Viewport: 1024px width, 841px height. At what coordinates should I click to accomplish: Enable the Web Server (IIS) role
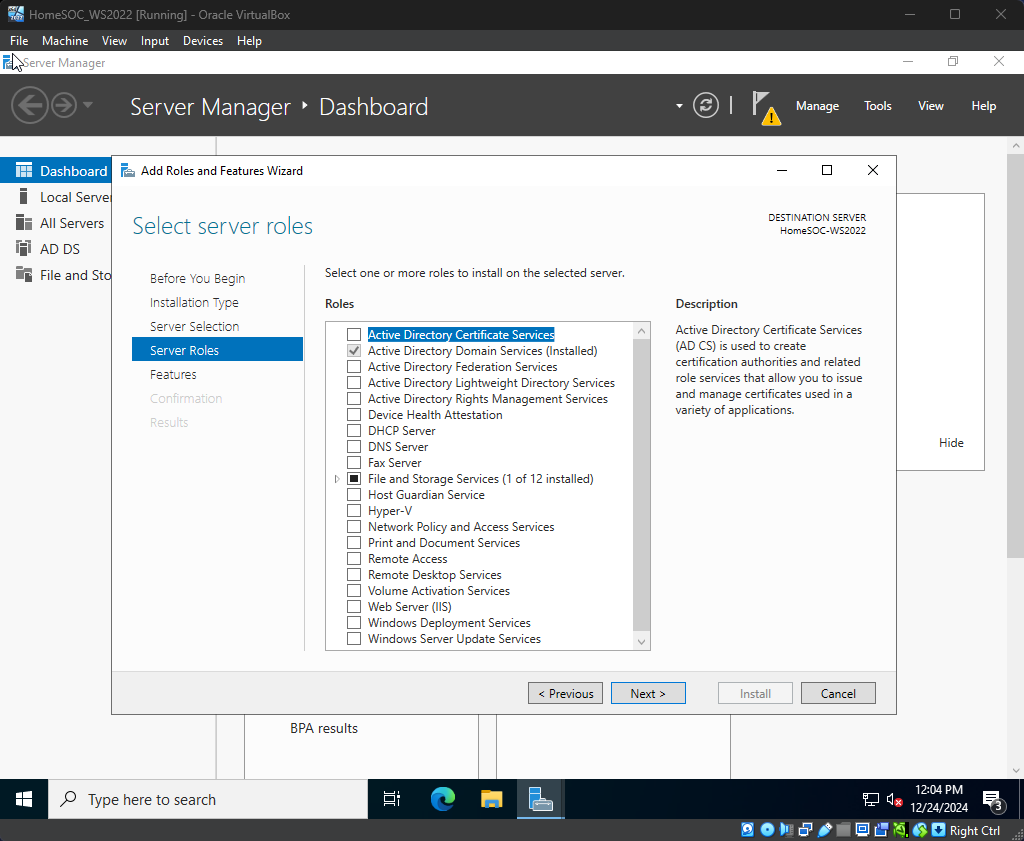pyautogui.click(x=354, y=607)
